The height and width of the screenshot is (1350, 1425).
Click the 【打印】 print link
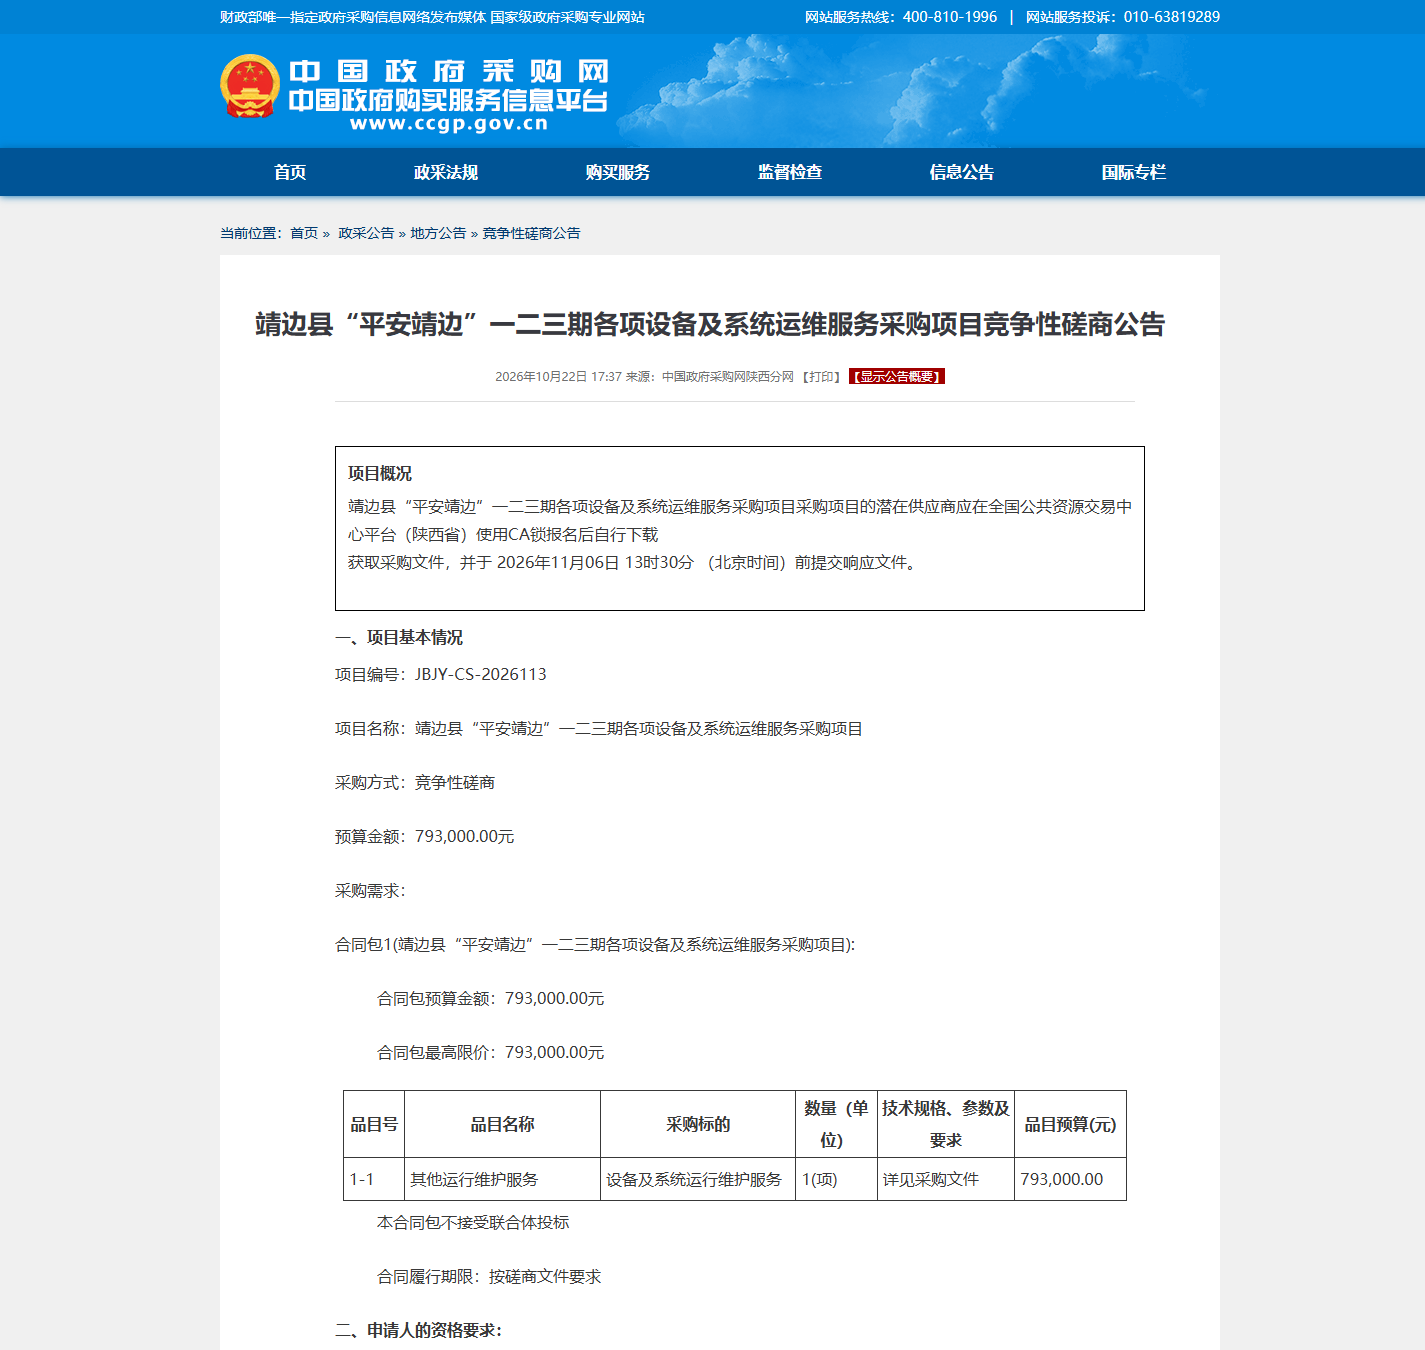coord(821,376)
